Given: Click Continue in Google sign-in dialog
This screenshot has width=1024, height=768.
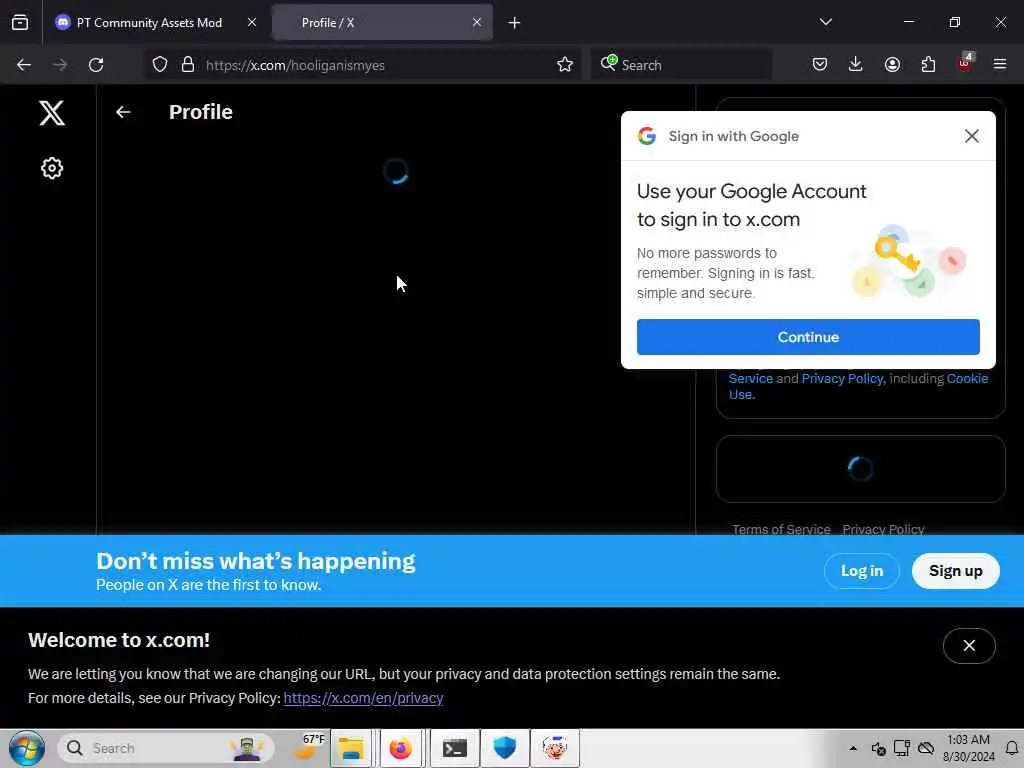Looking at the screenshot, I should coord(808,337).
